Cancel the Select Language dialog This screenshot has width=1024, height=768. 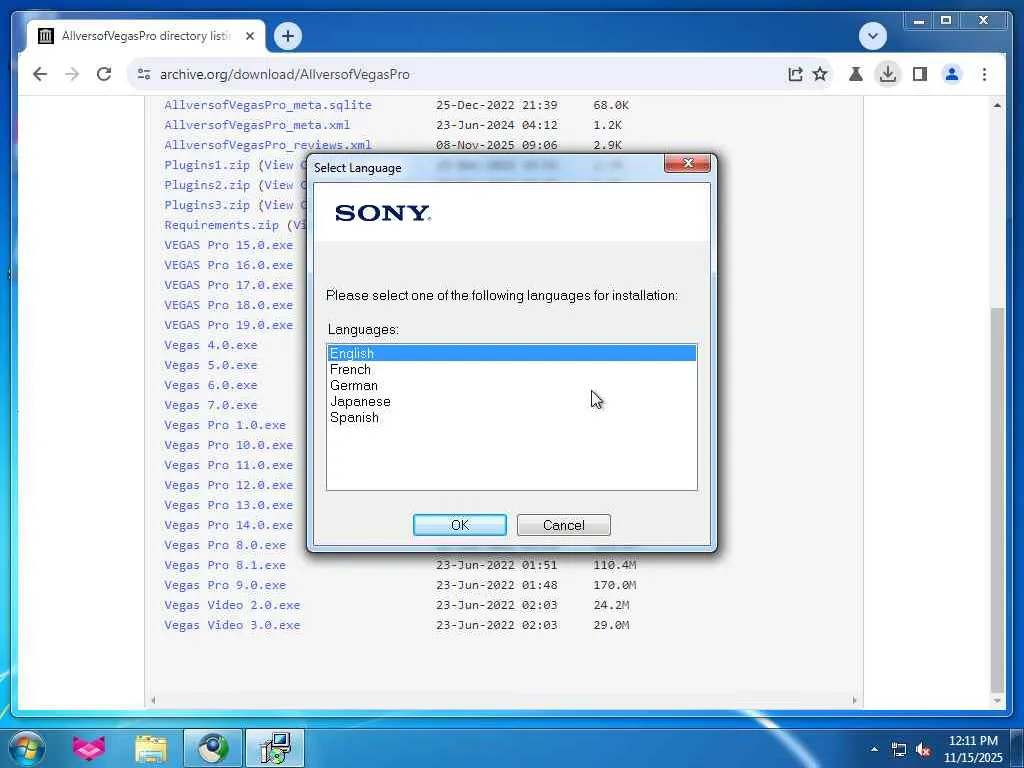[x=564, y=525]
